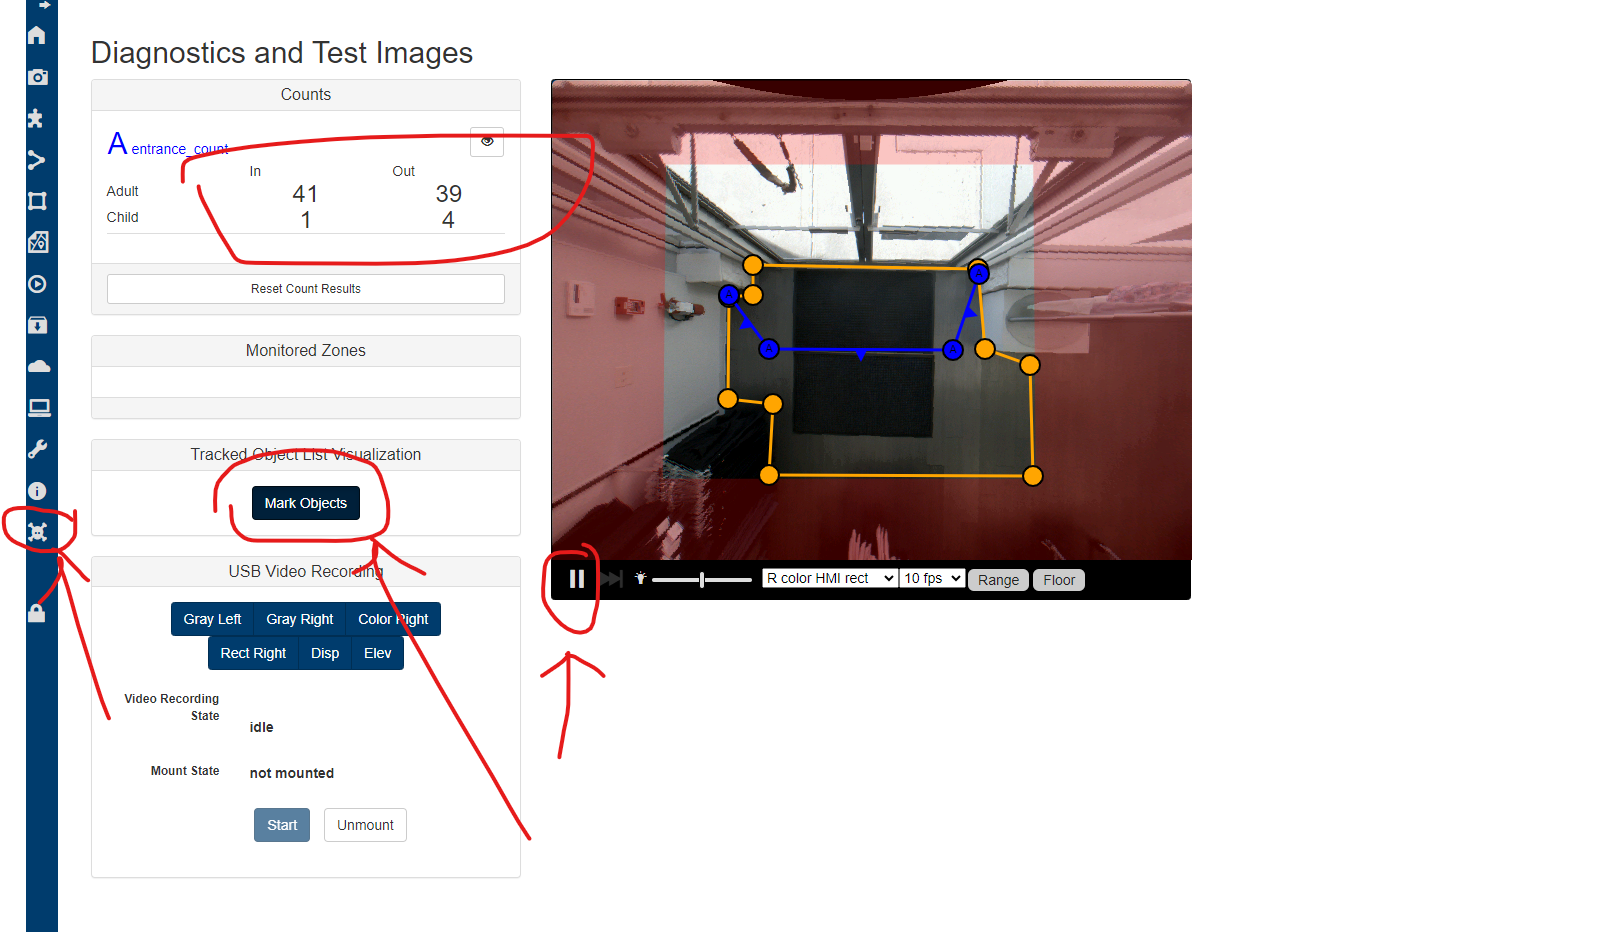Select Color Right recording stream
Viewport: 1599px width, 932px height.
[x=393, y=619]
